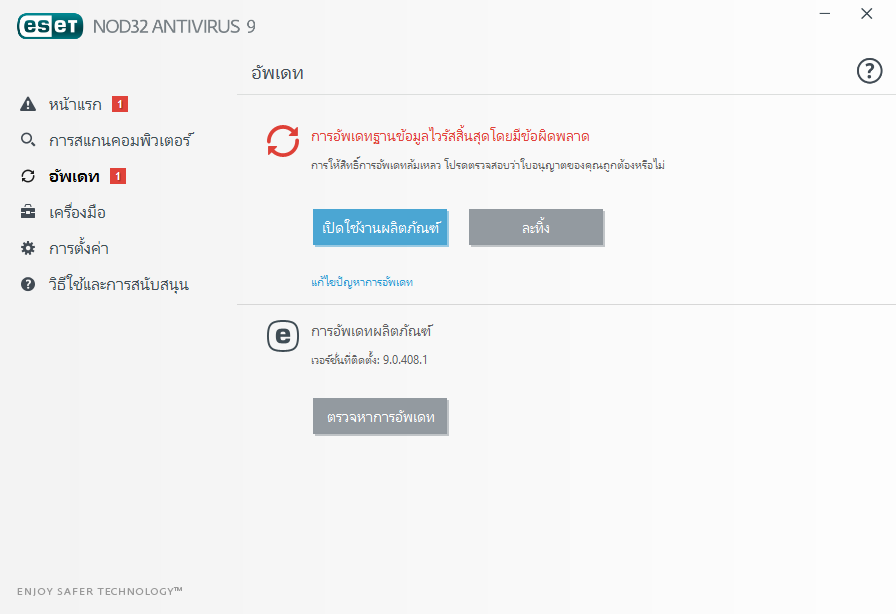This screenshot has width=896, height=614.
Task: Select อัพเดท in the sidebar
Action: point(74,176)
